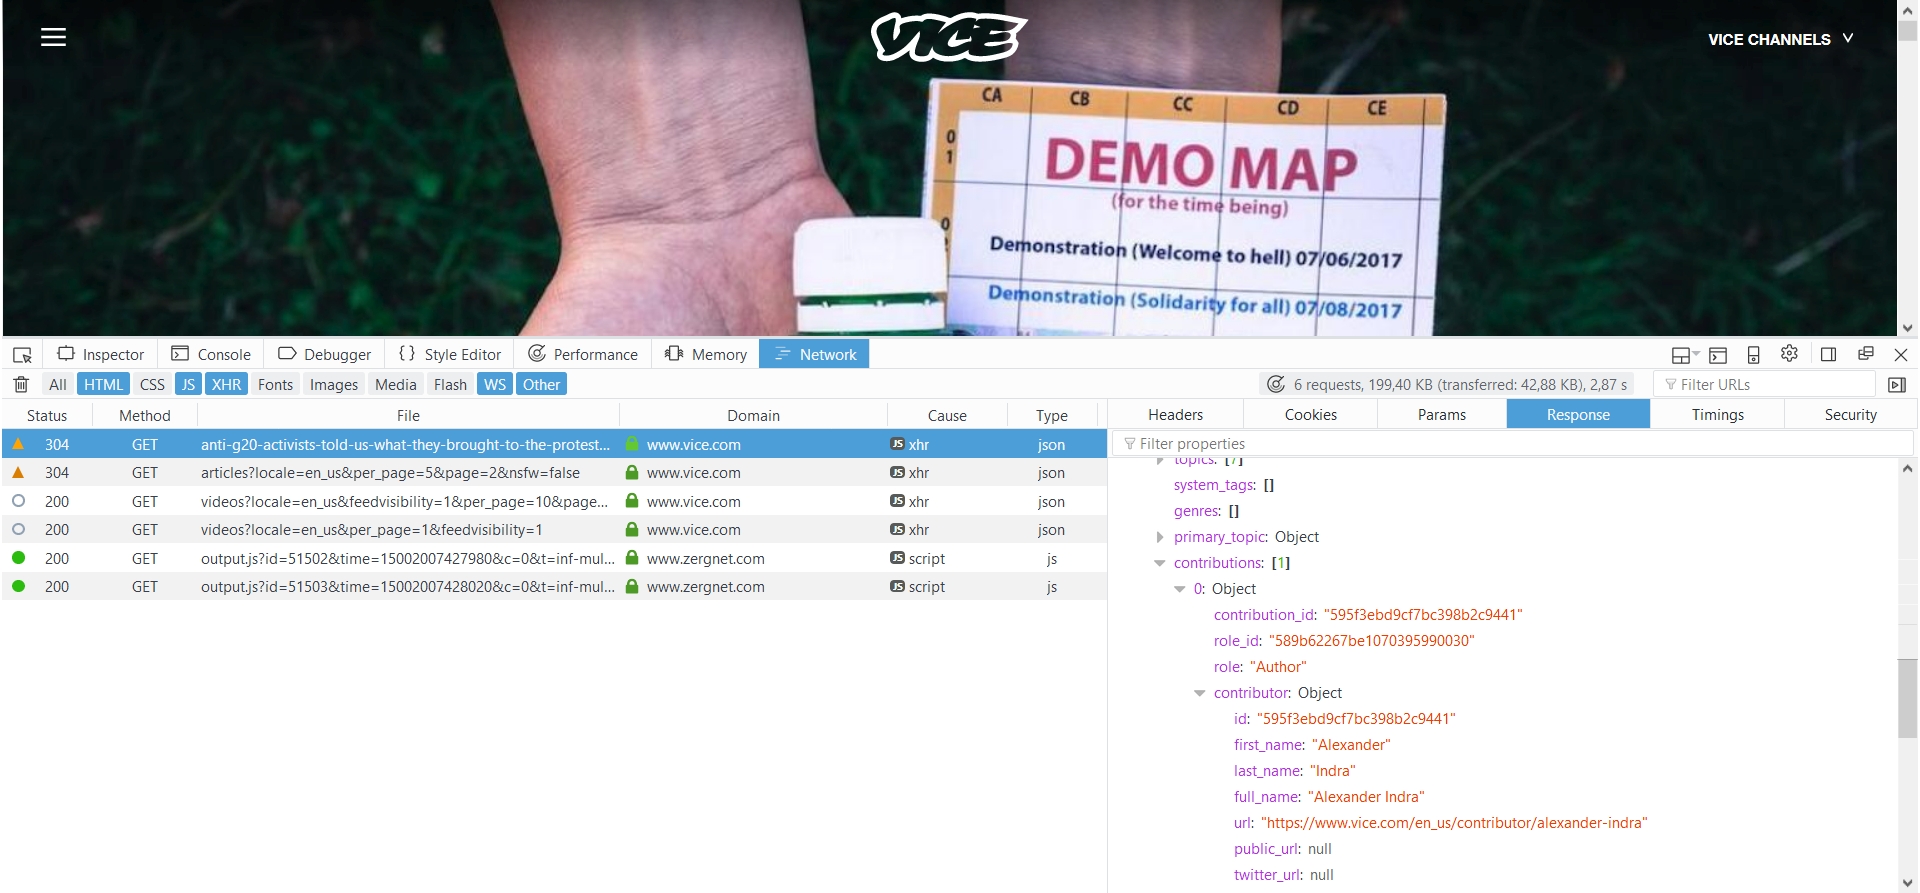1920x893 pixels.
Task: Collapse the request details pane
Action: [x=1897, y=385]
